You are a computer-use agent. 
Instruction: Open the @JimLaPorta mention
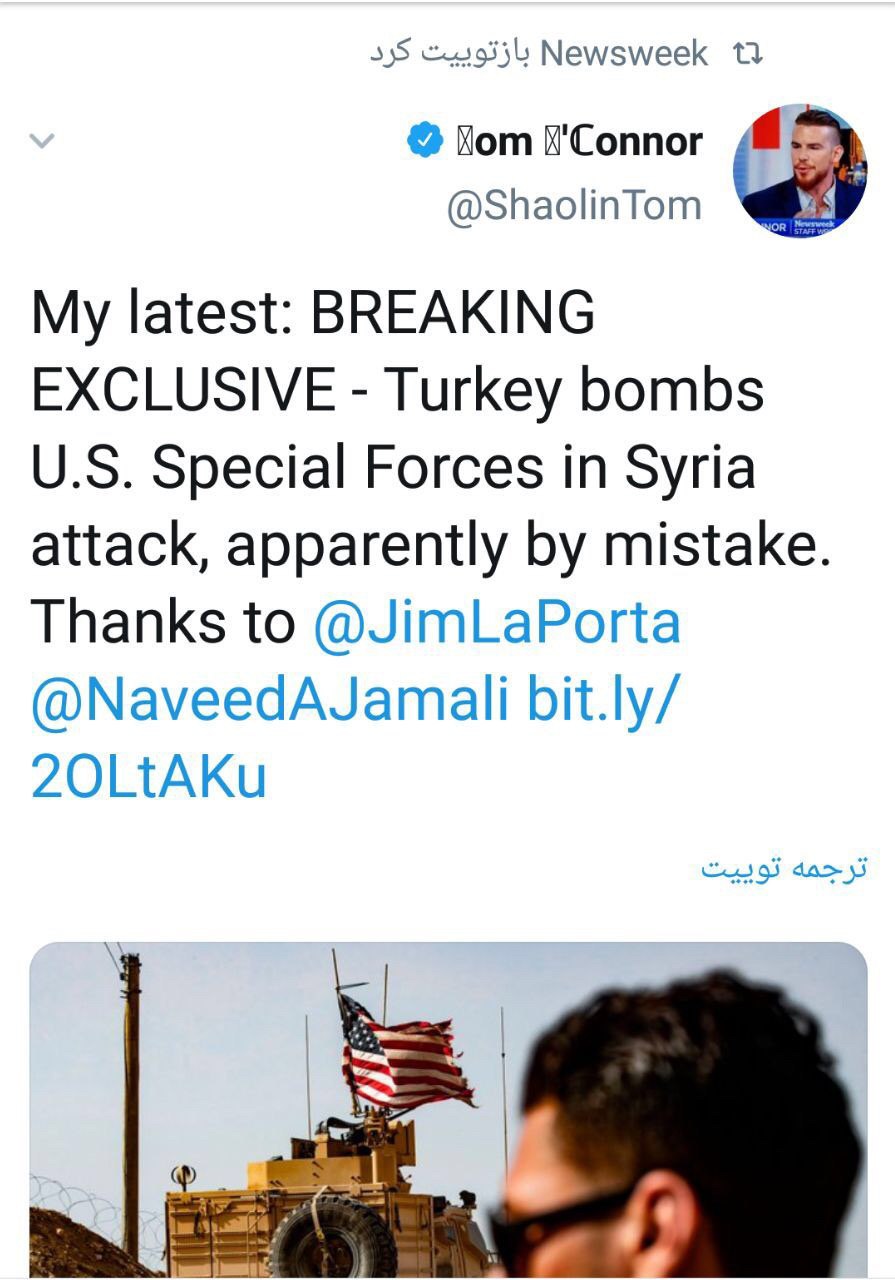(496, 623)
